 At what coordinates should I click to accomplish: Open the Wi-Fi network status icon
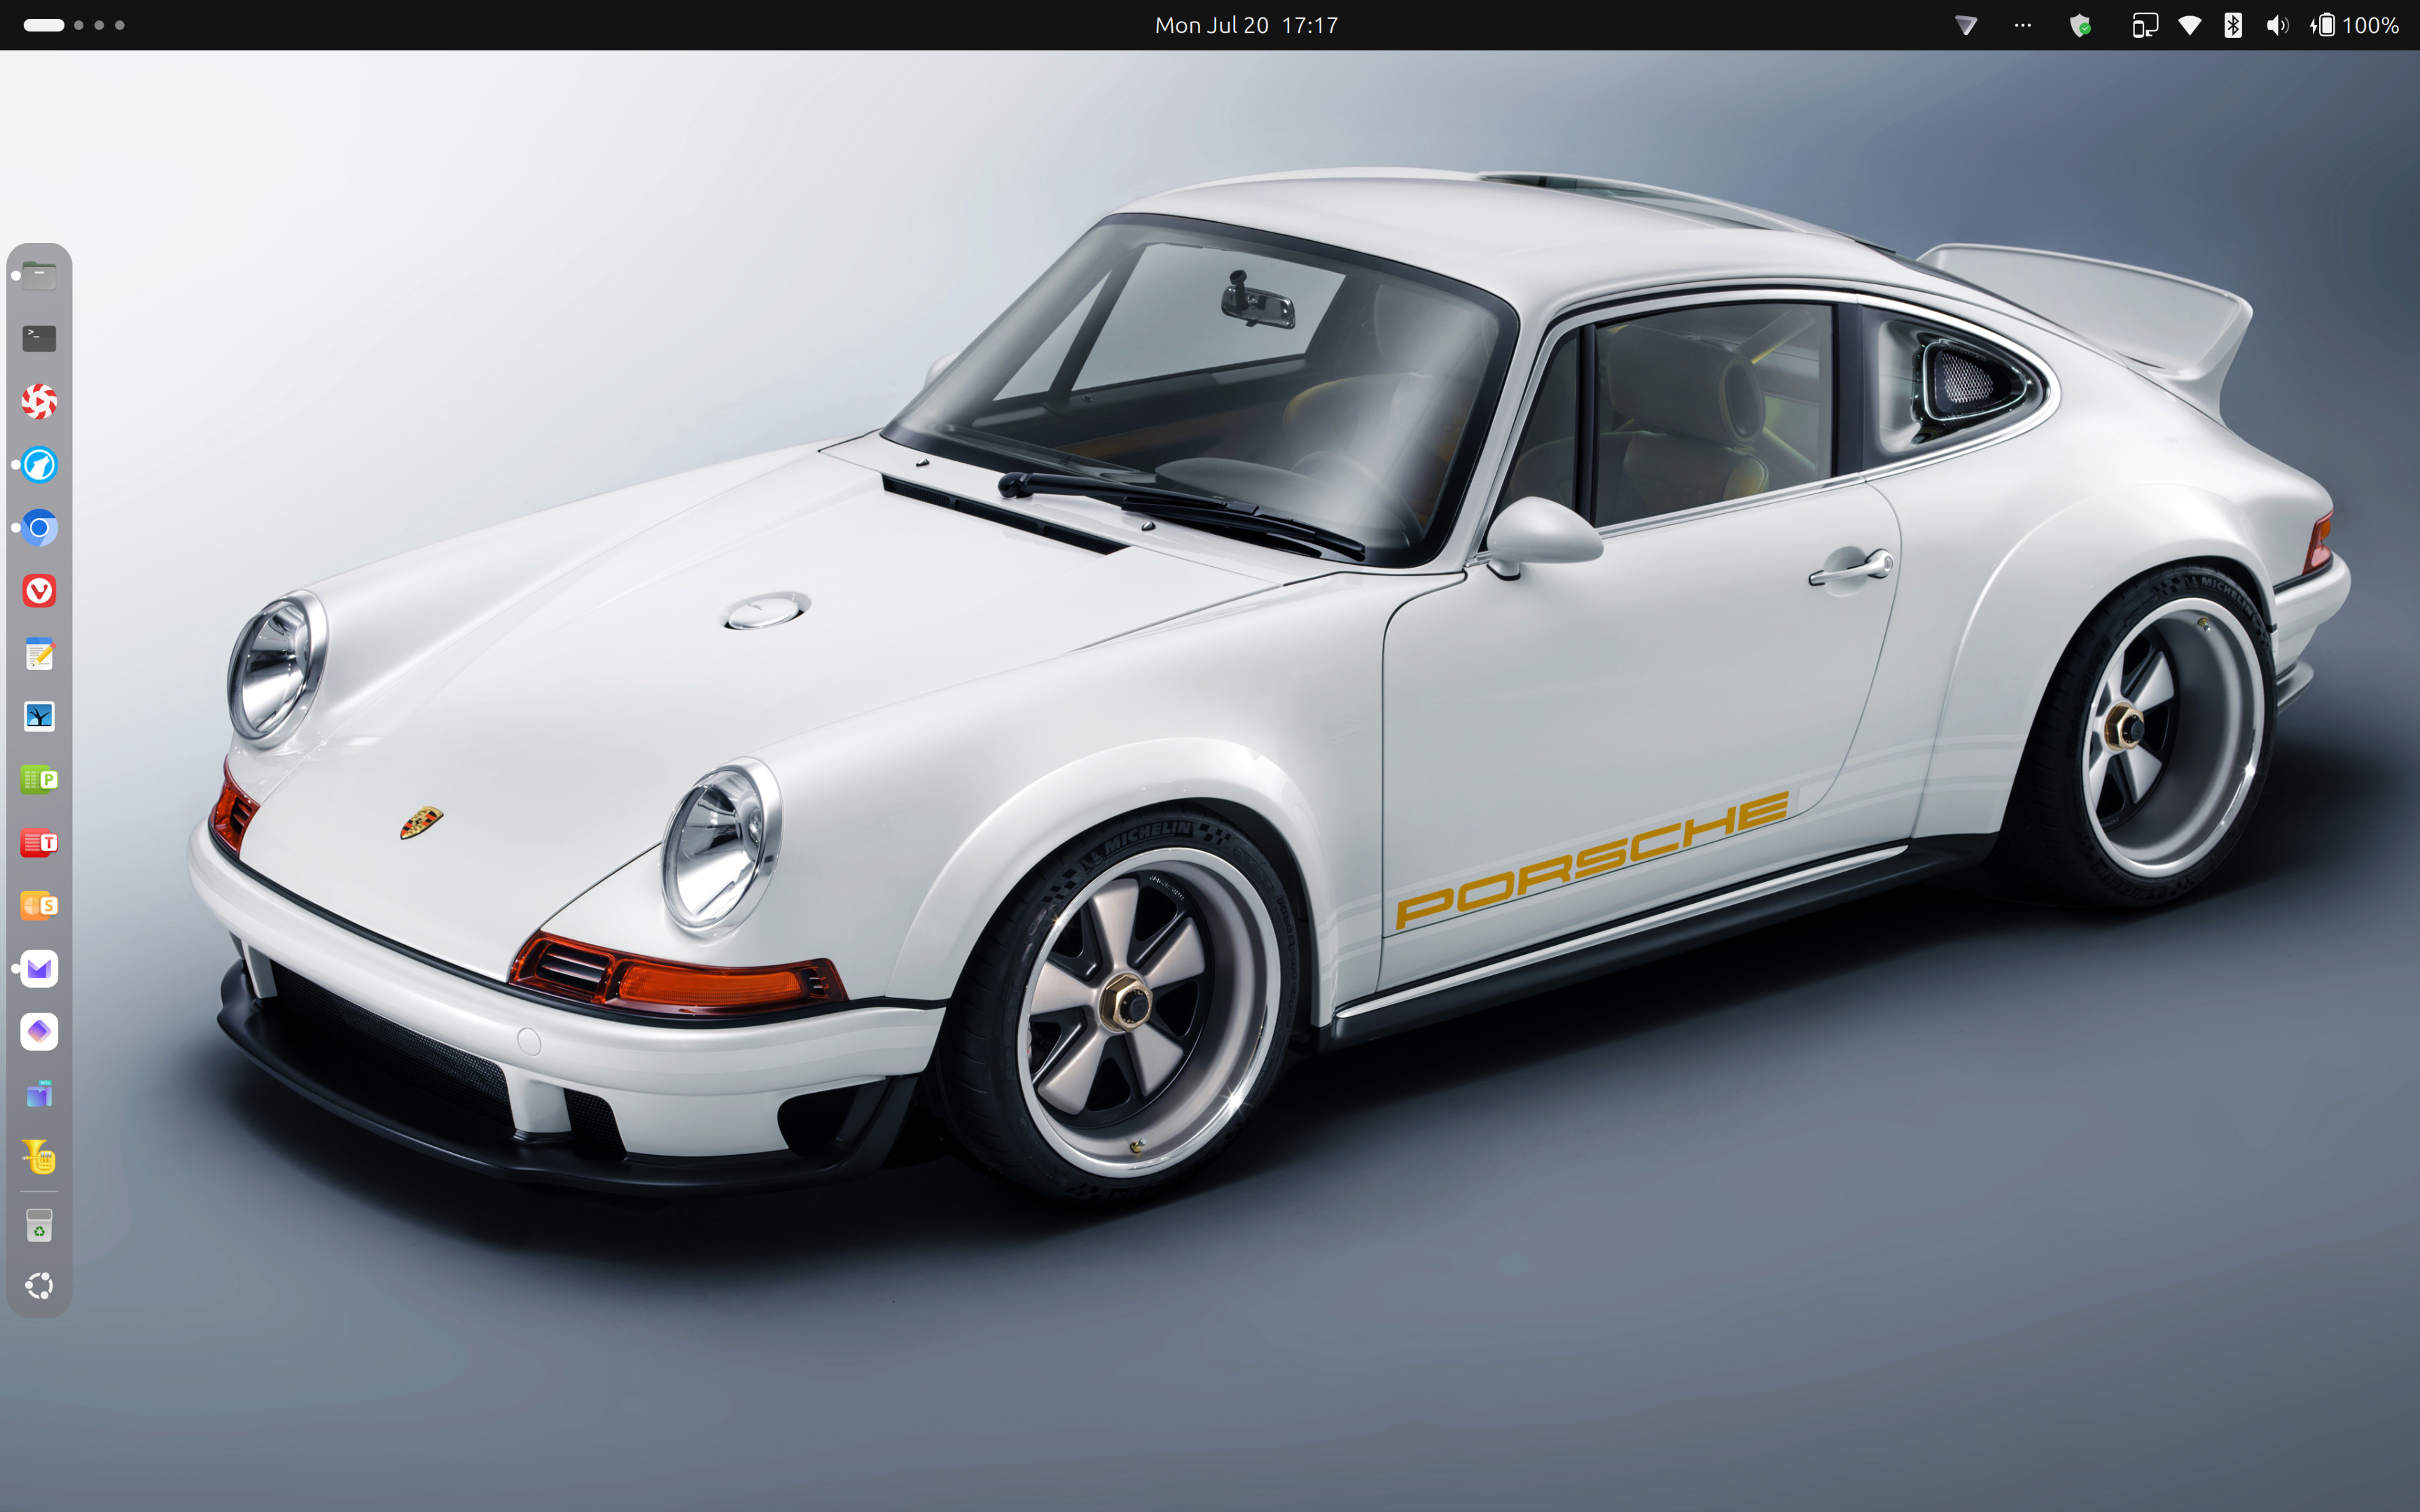point(2190,25)
